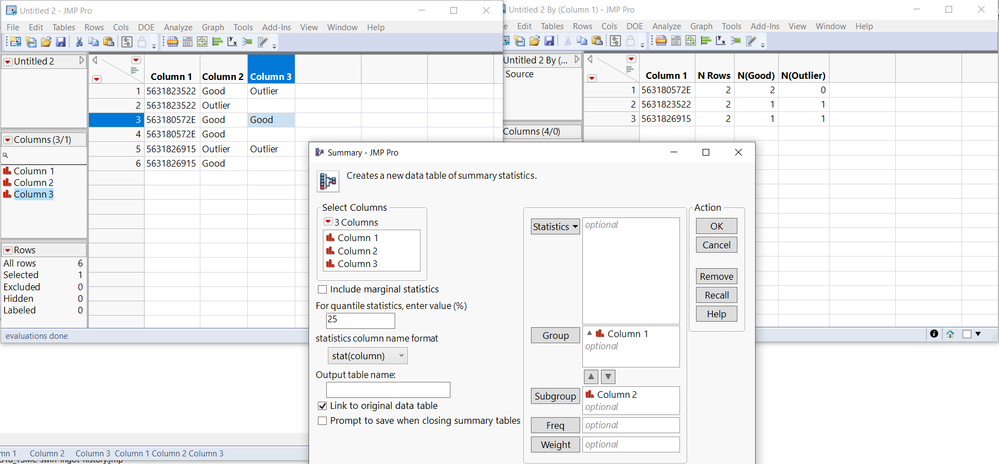Image resolution: width=999 pixels, height=464 pixels.
Task: Click Cut scissors icon in Untitled 2 toolbar
Action: pos(79,41)
